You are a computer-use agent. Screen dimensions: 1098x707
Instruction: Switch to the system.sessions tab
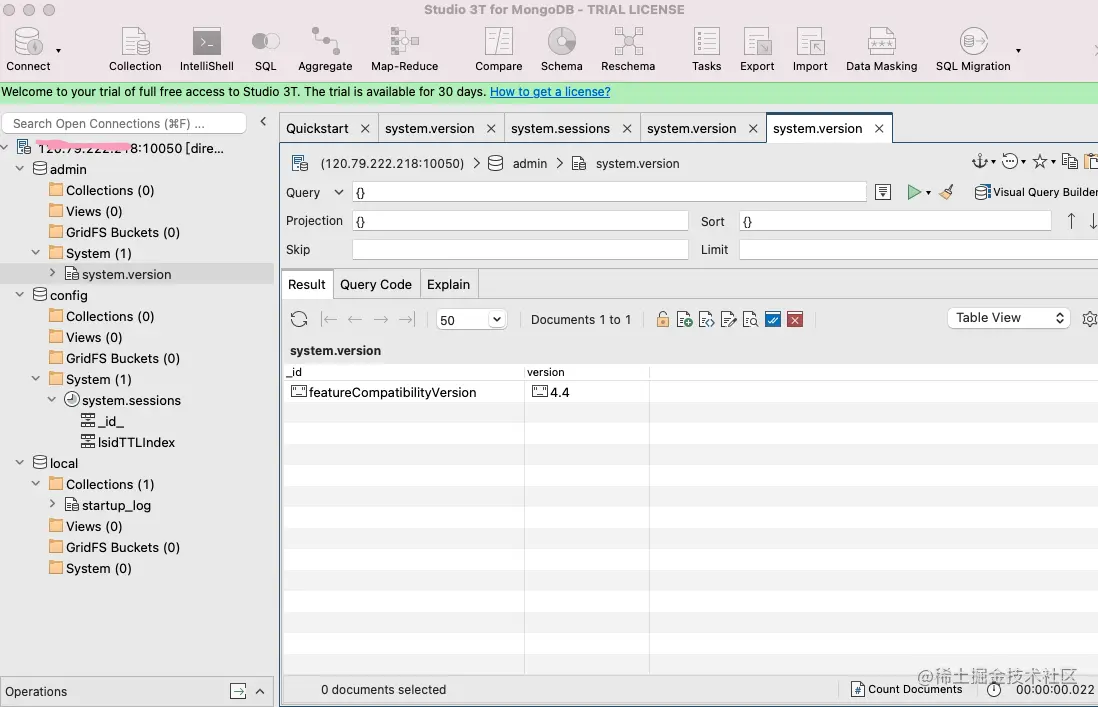pos(560,128)
